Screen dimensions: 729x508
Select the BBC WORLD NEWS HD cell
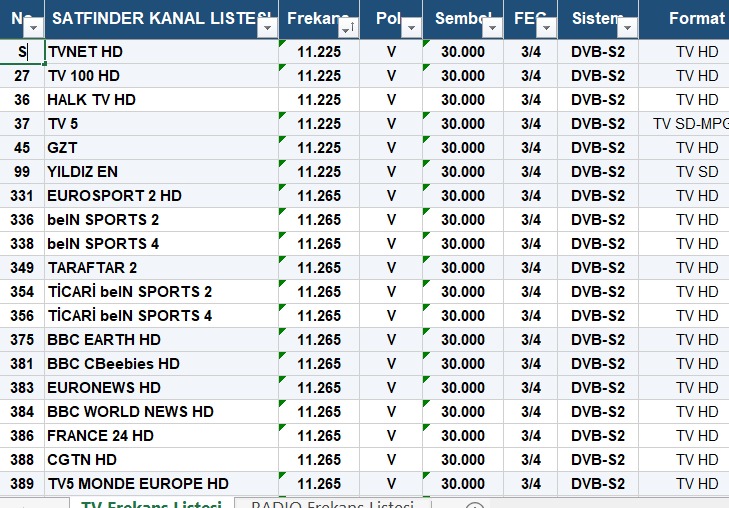161,412
